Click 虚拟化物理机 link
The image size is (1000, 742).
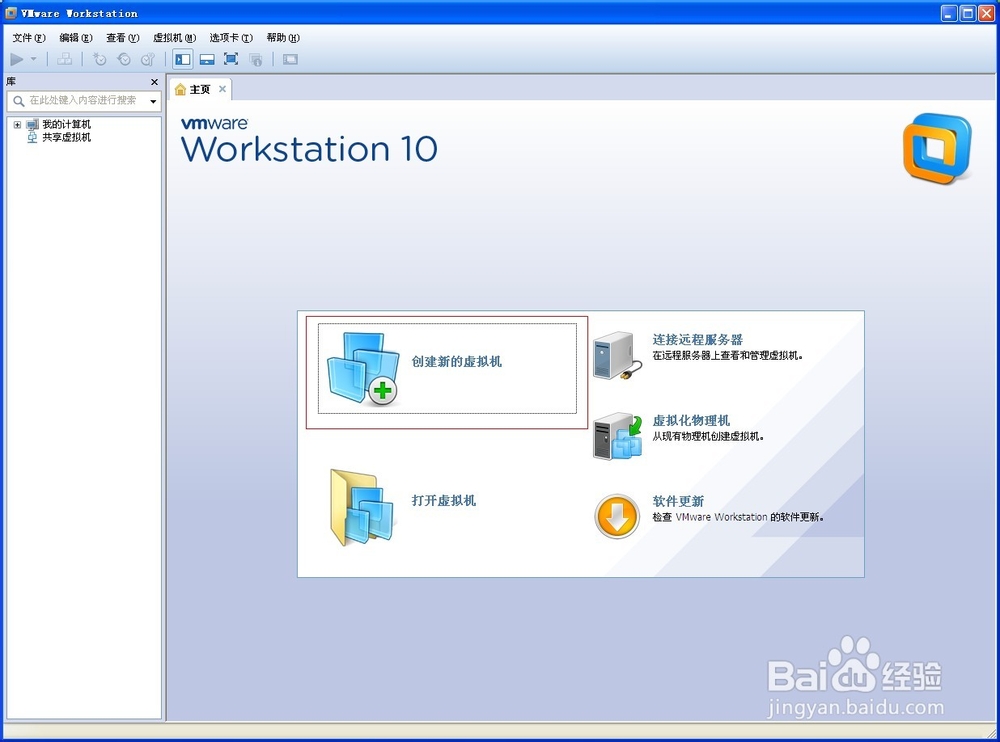click(691, 420)
